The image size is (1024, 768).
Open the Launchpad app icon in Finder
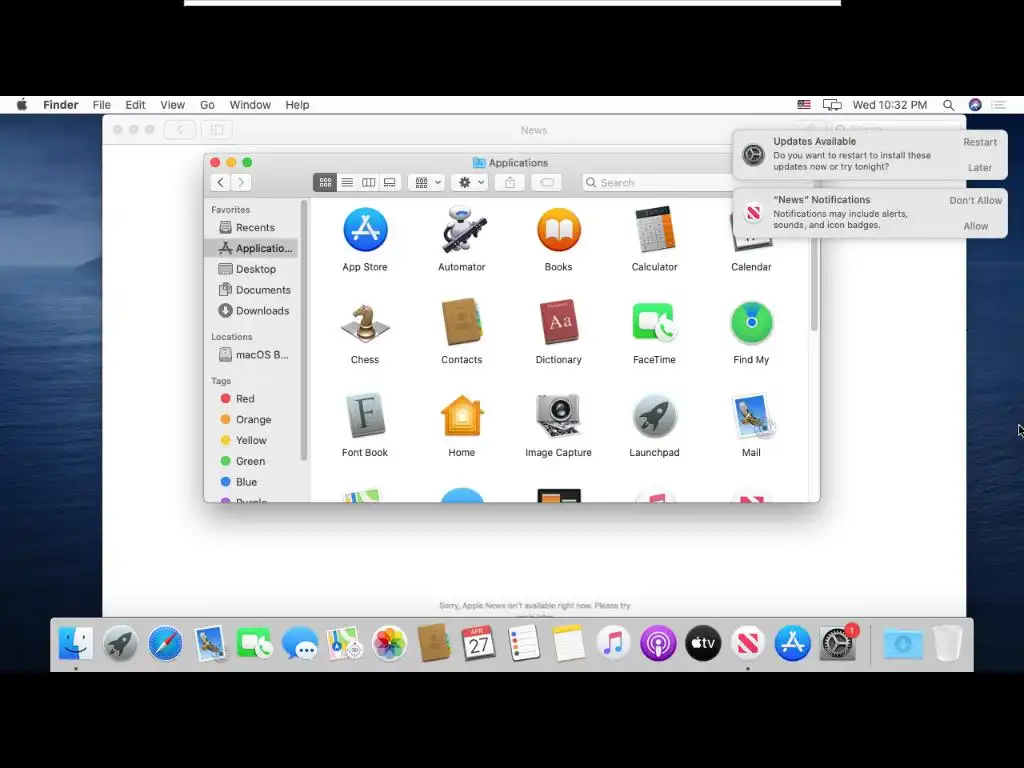coord(654,415)
